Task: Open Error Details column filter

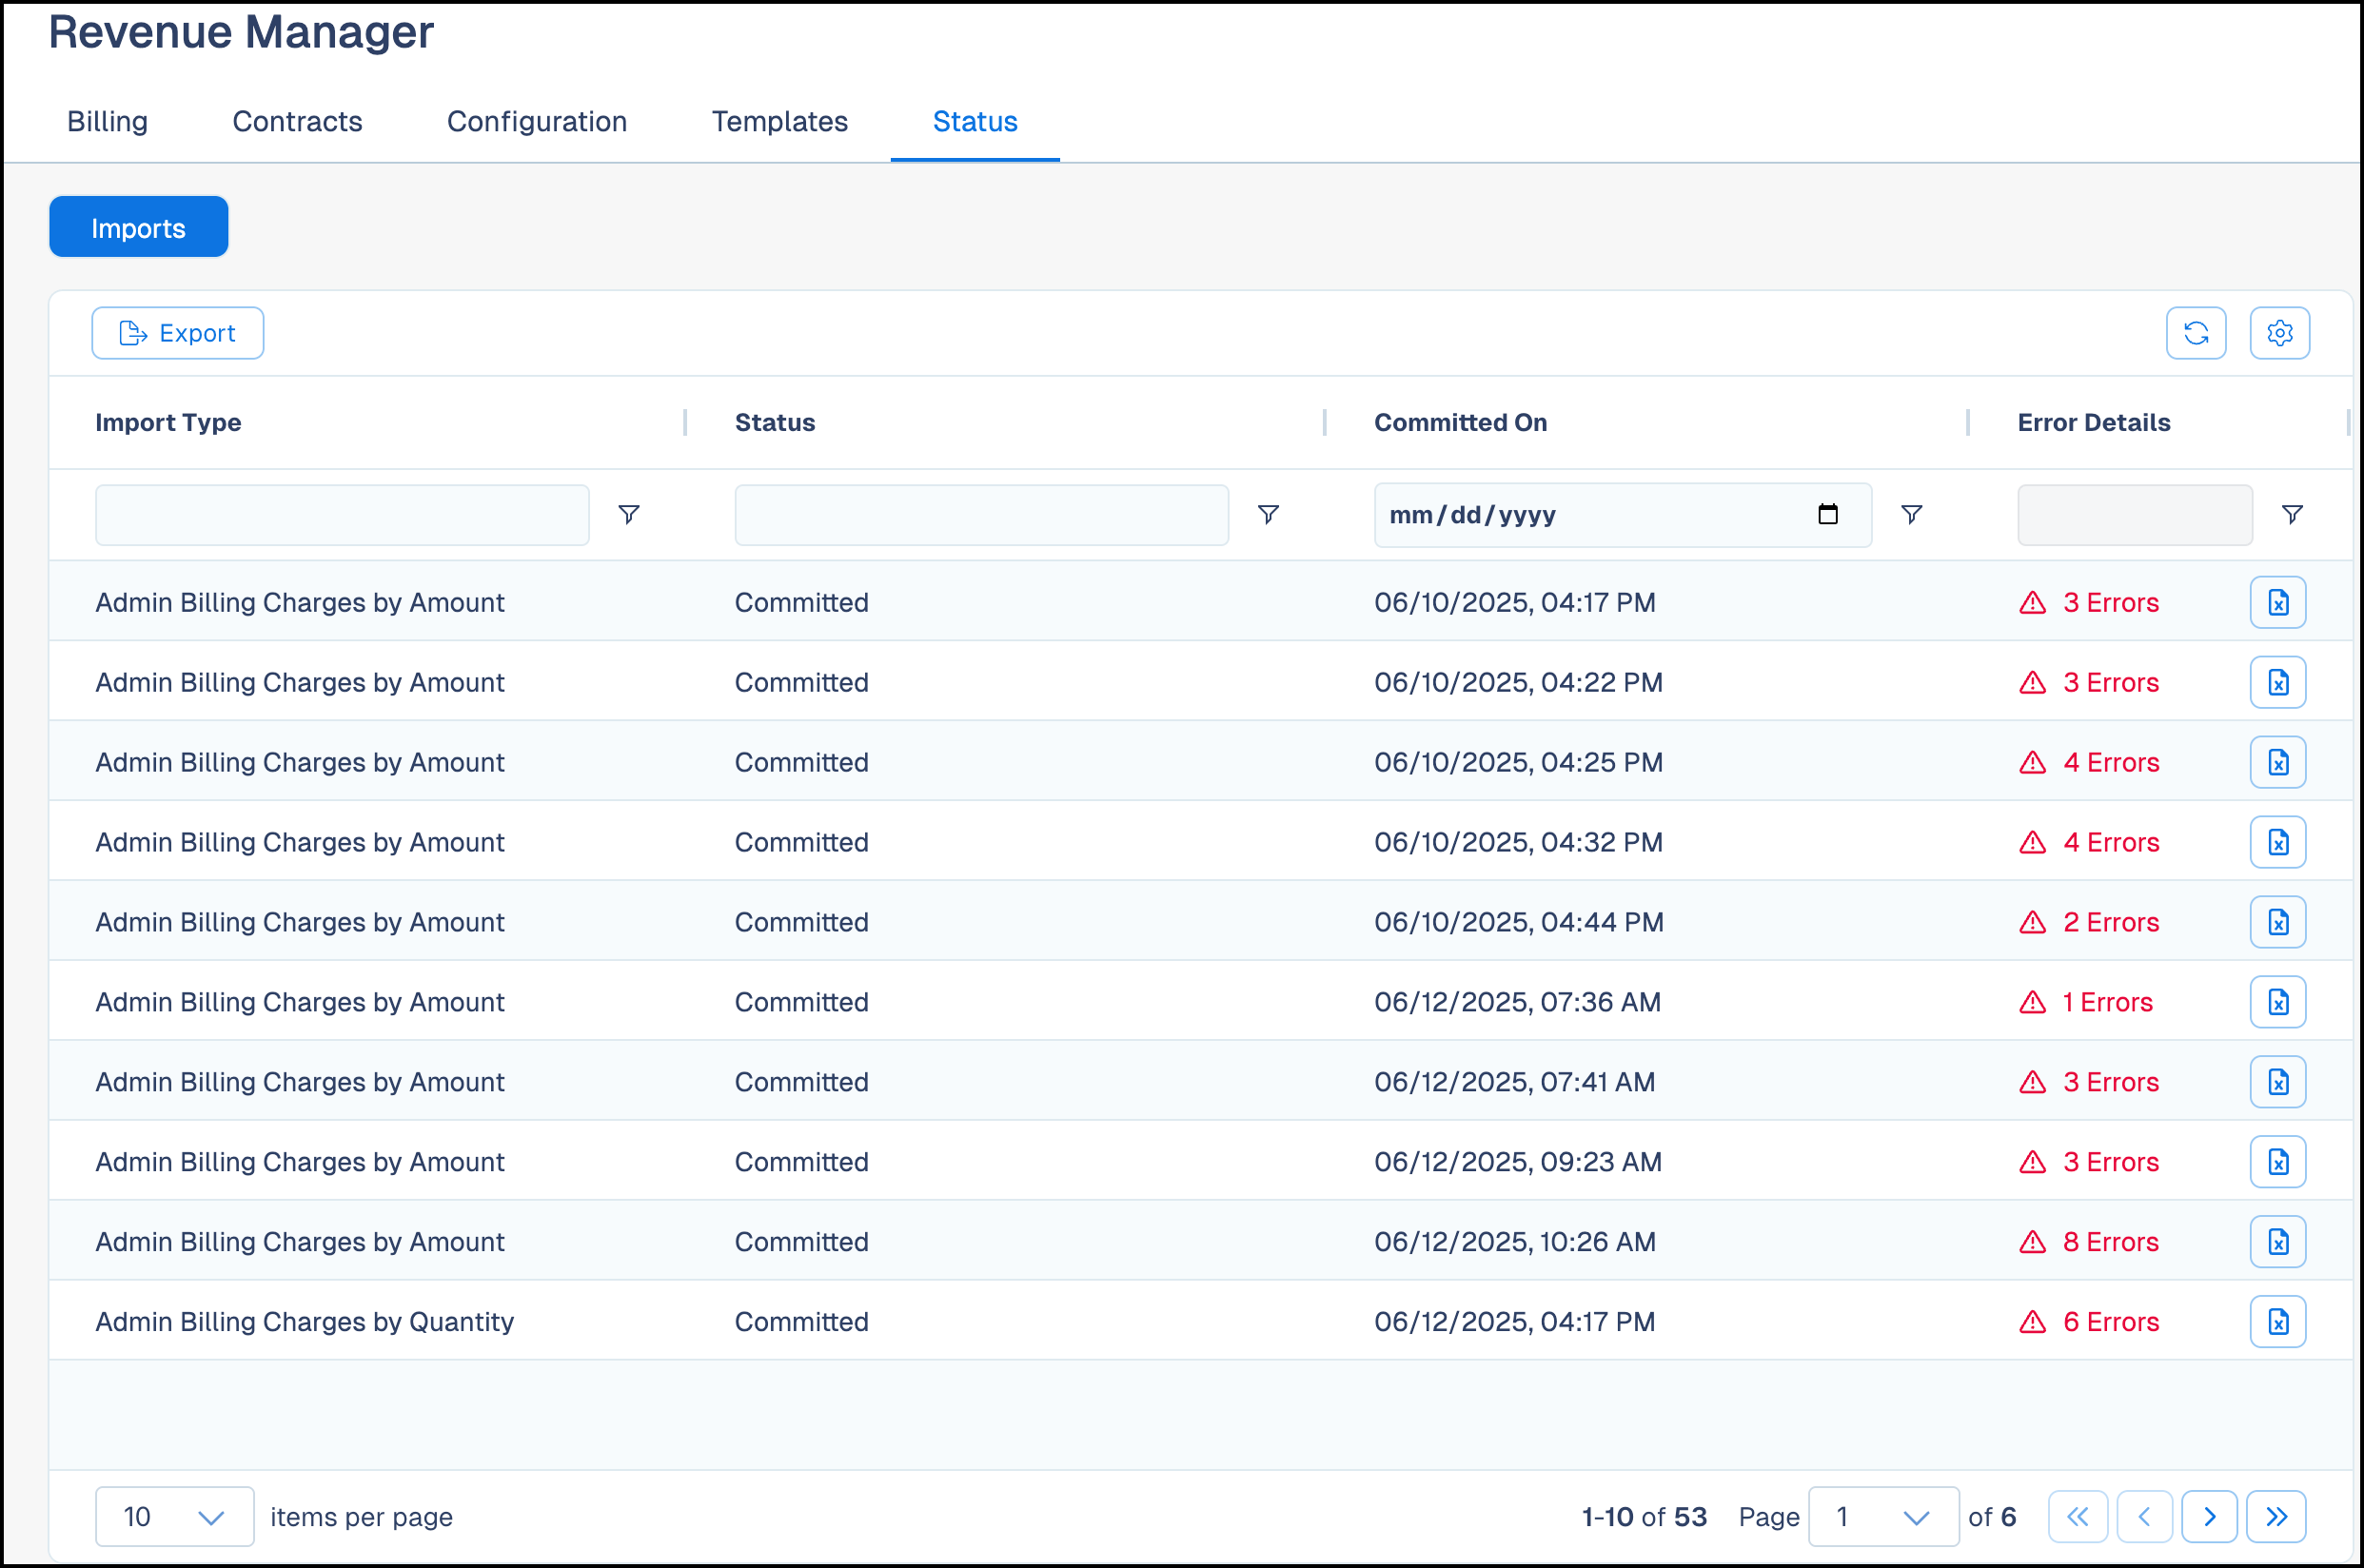Action: coord(2293,514)
